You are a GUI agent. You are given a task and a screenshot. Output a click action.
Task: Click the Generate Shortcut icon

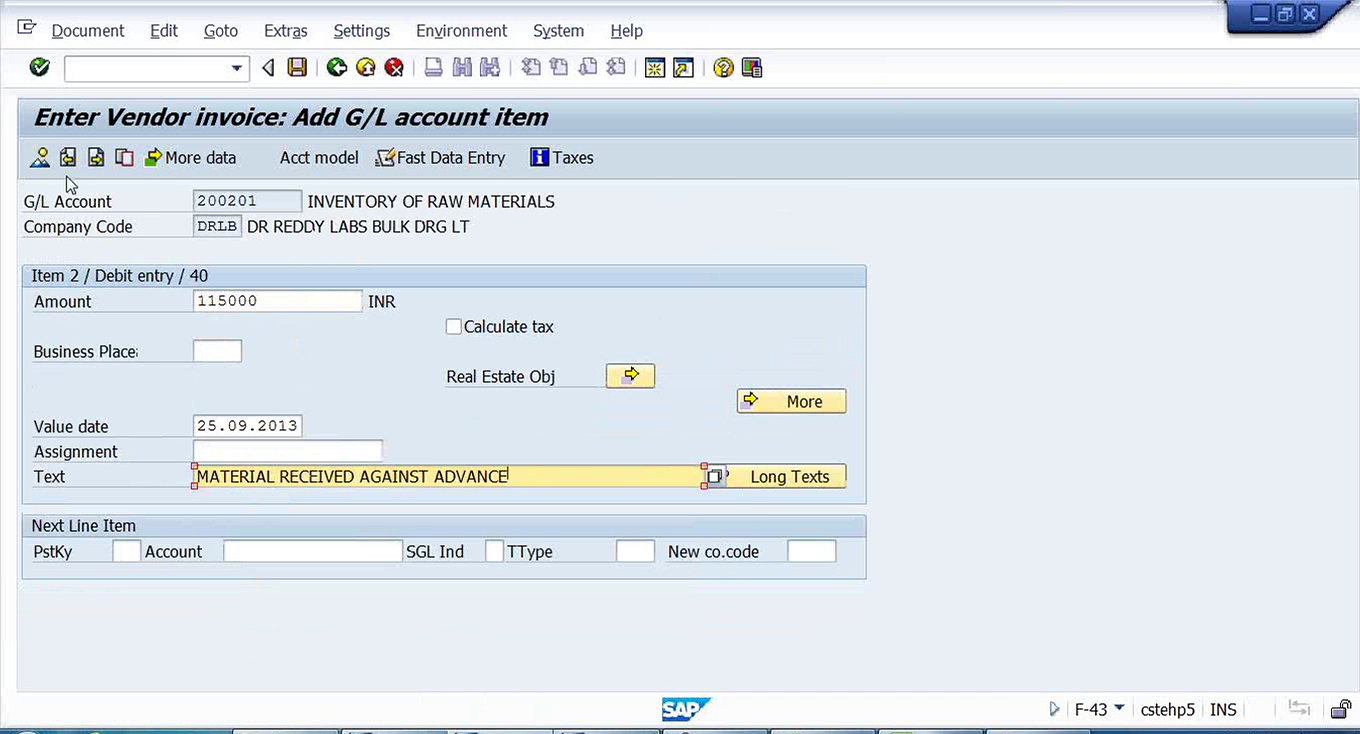point(683,67)
